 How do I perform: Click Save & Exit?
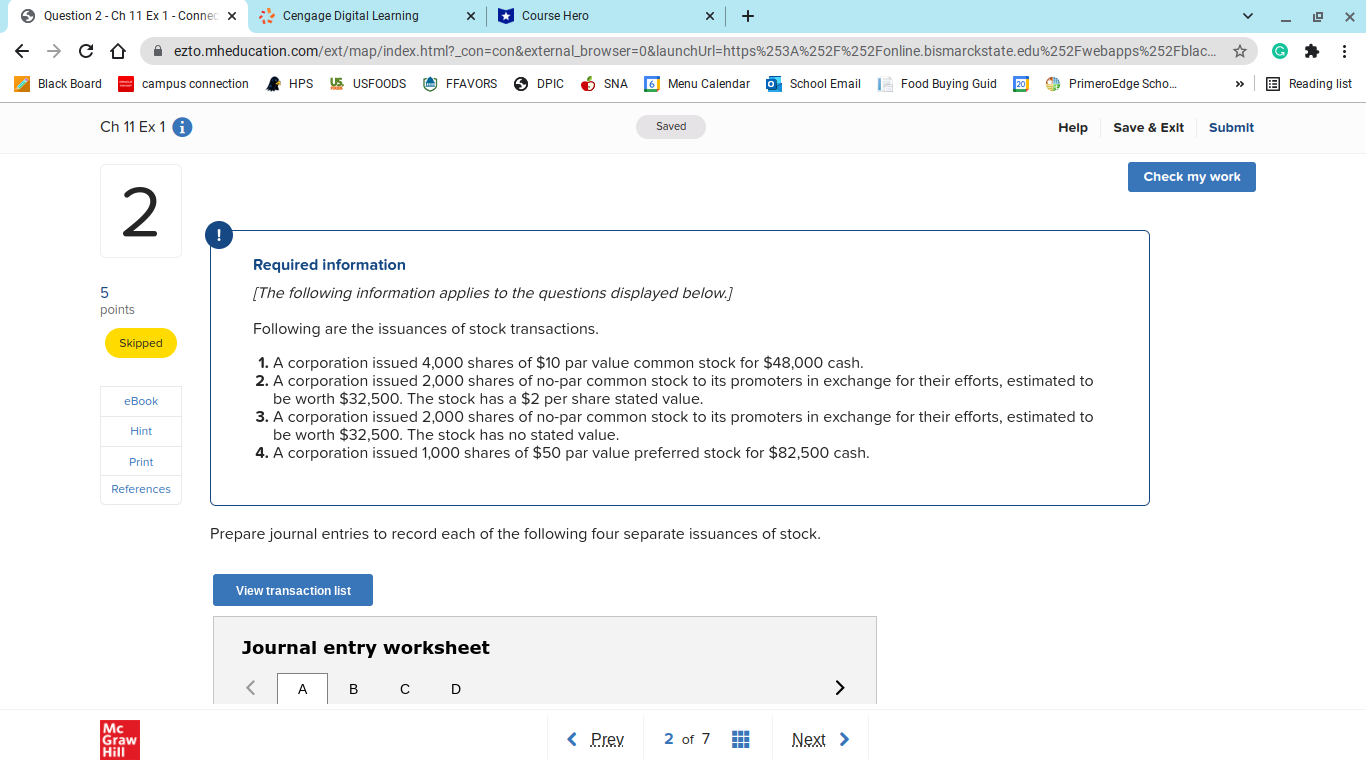[x=1148, y=127]
